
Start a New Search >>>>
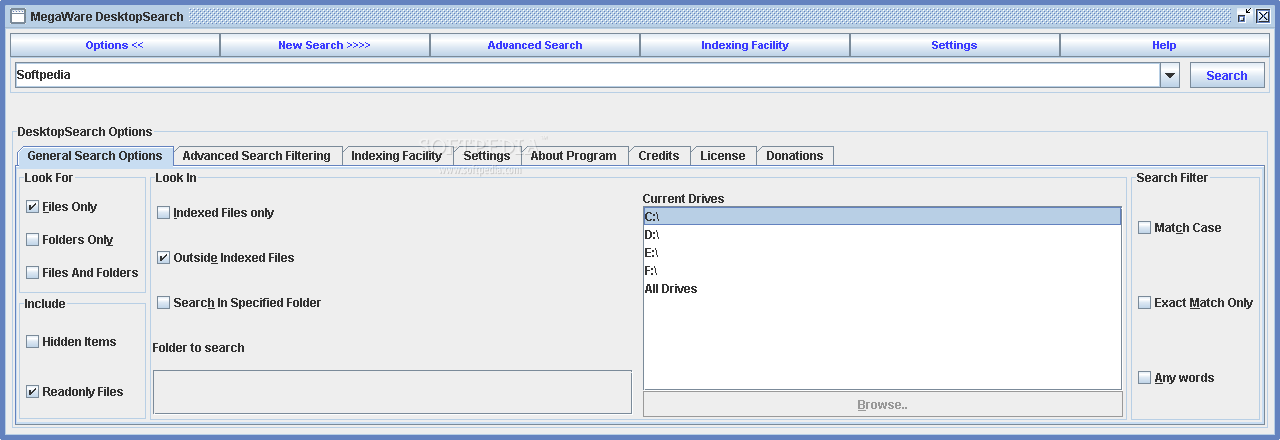coord(325,45)
